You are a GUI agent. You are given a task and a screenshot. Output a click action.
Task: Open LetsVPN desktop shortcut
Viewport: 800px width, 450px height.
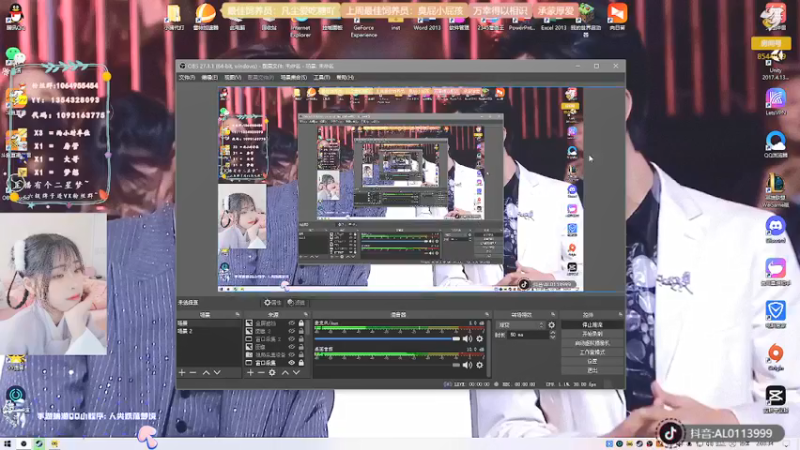point(776,101)
